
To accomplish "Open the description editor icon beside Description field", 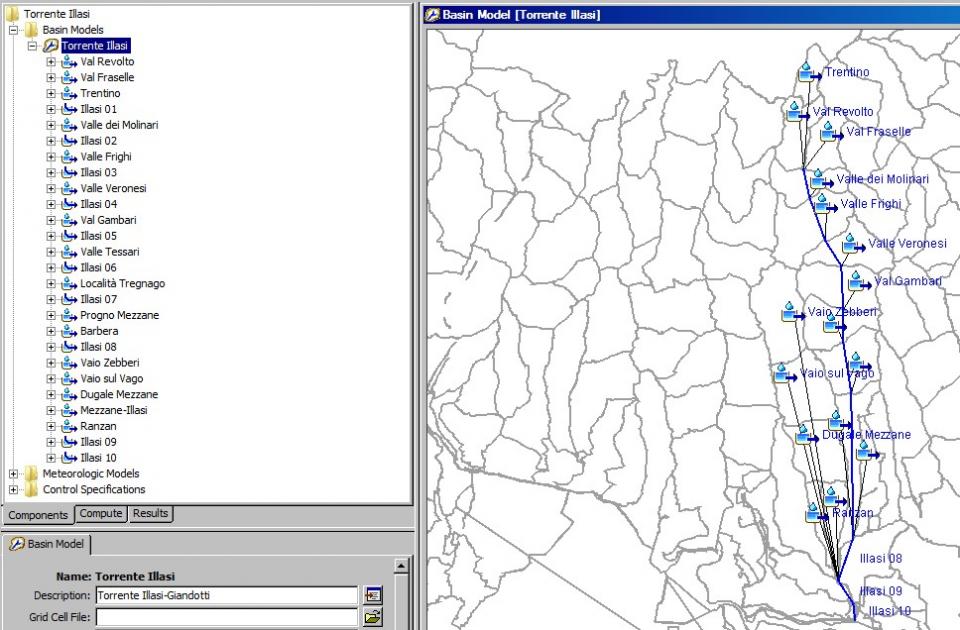I will pos(373,596).
